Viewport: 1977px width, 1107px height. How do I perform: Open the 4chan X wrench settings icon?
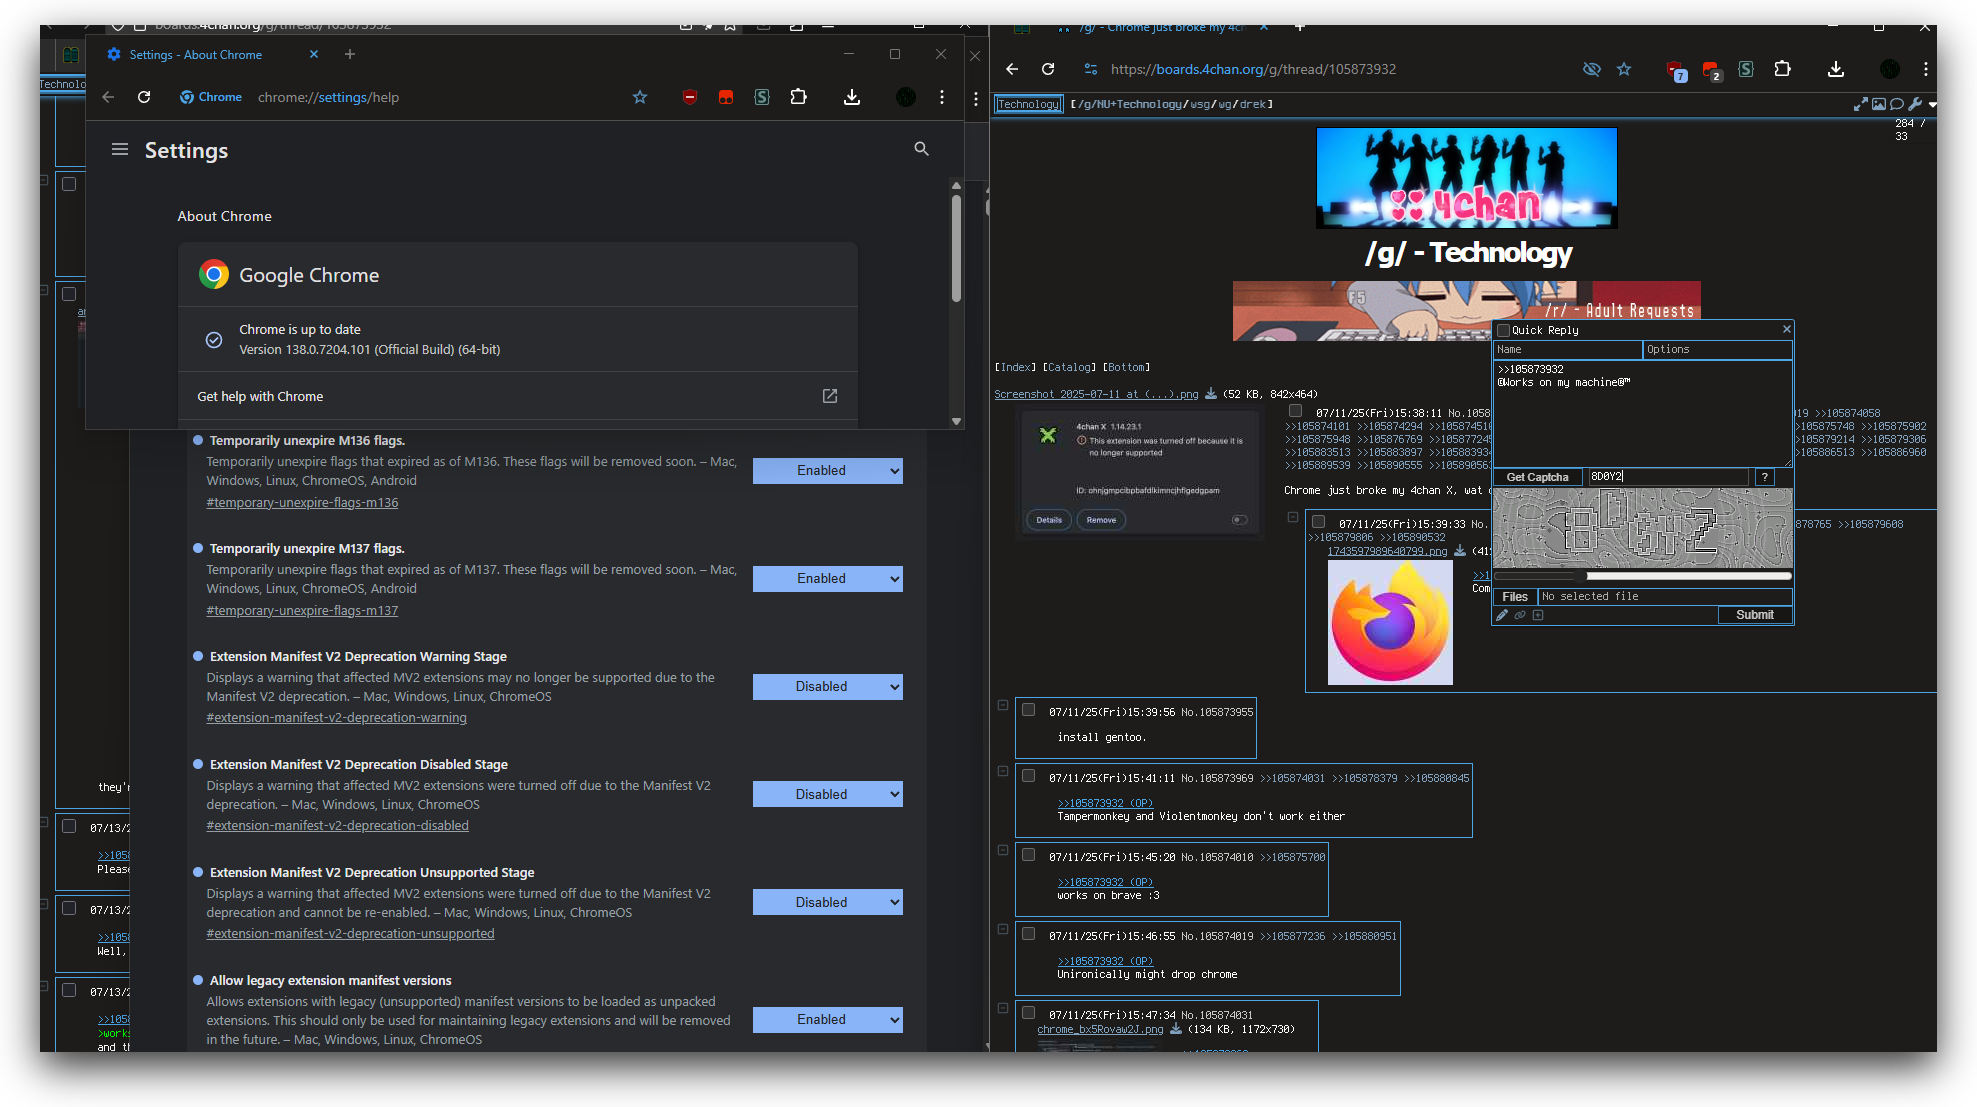point(1915,104)
